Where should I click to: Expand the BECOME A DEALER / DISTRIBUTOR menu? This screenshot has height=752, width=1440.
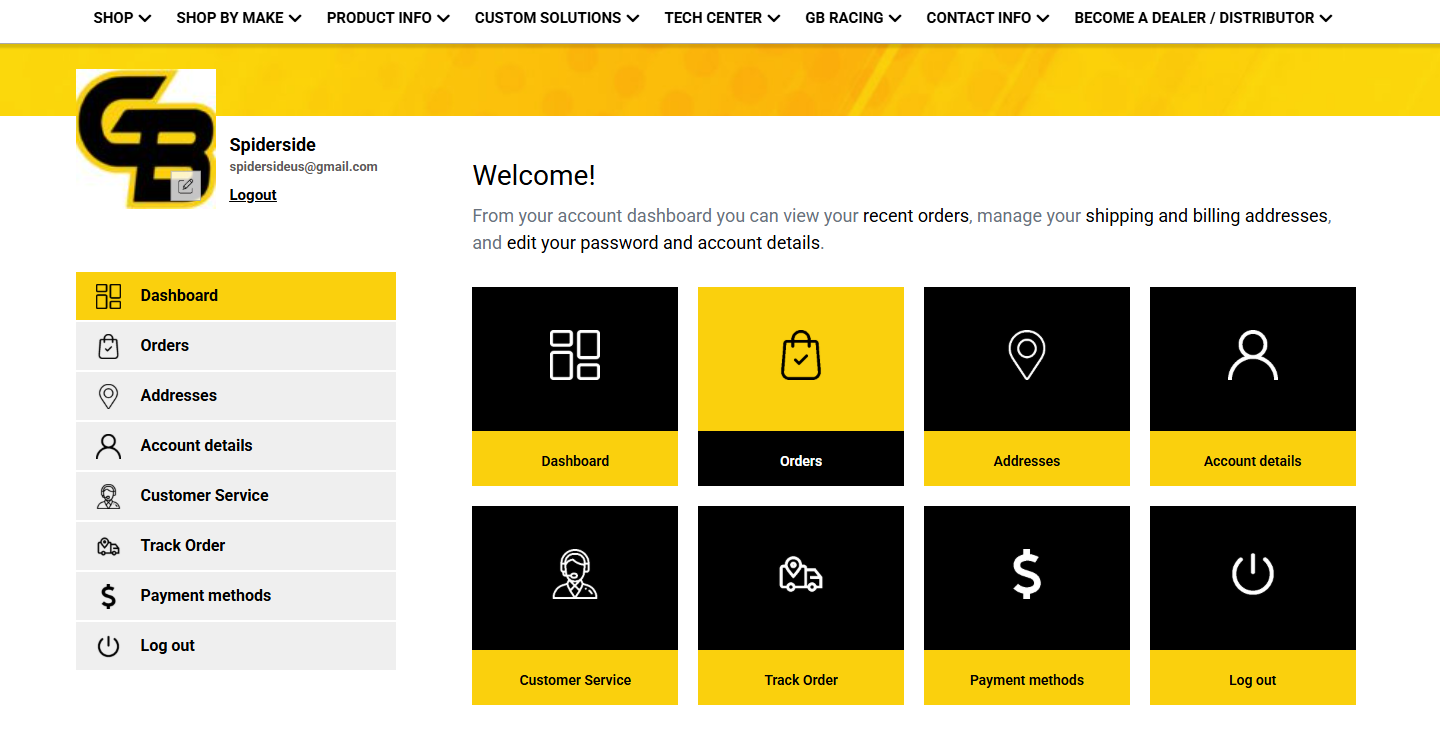click(1203, 18)
